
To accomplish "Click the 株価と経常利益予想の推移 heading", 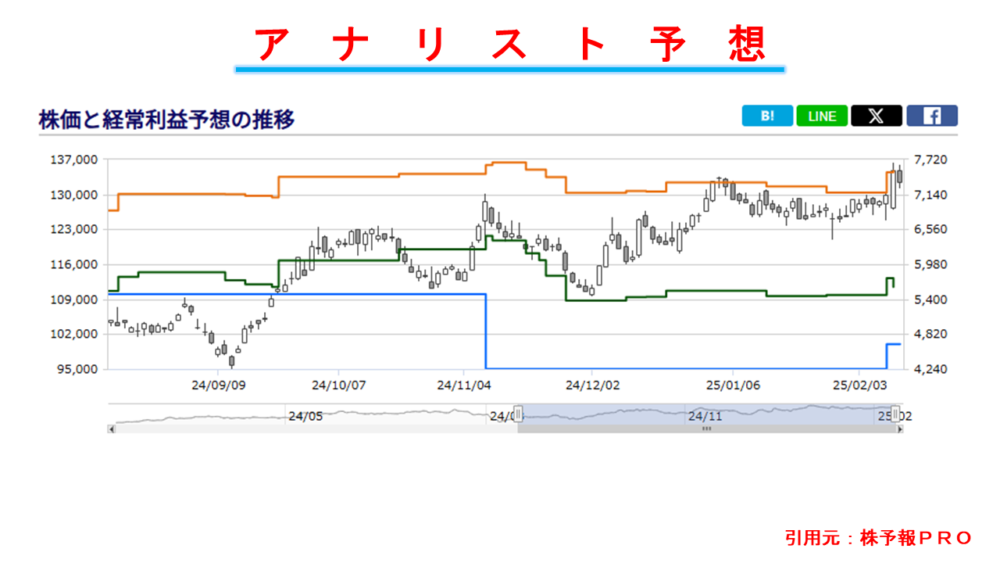I will click(166, 119).
